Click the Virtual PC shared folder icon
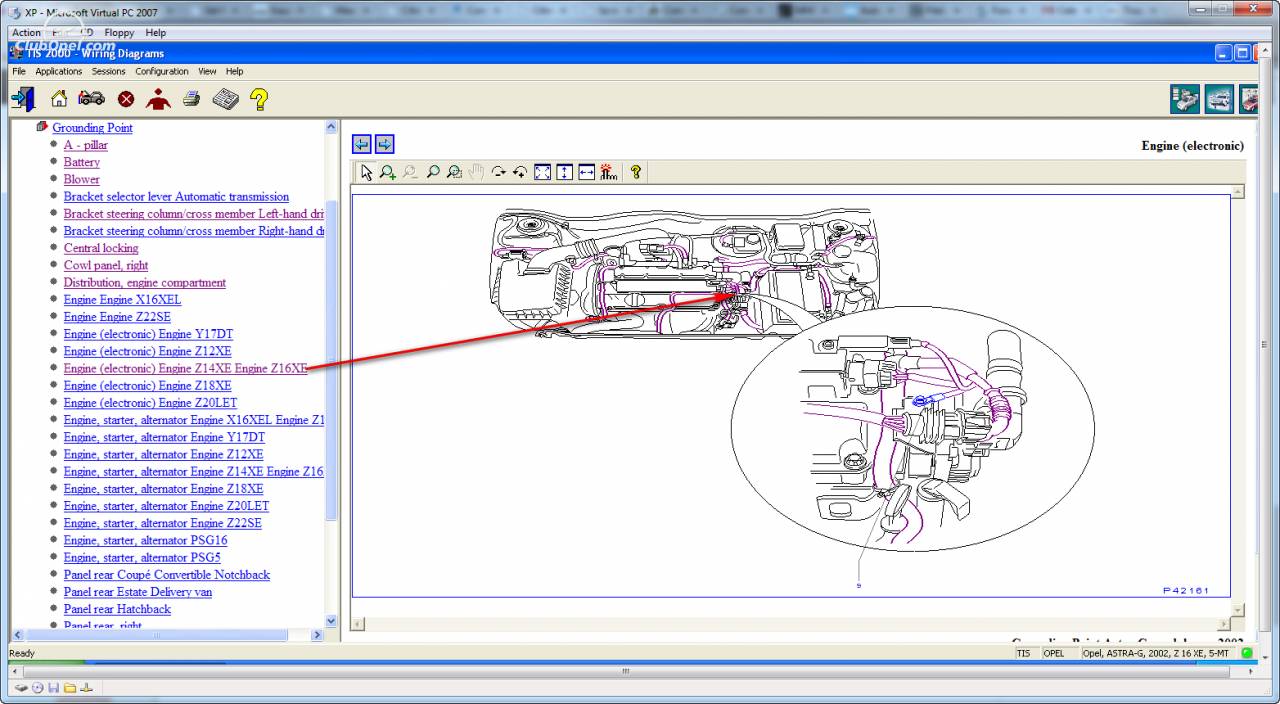 (70, 688)
